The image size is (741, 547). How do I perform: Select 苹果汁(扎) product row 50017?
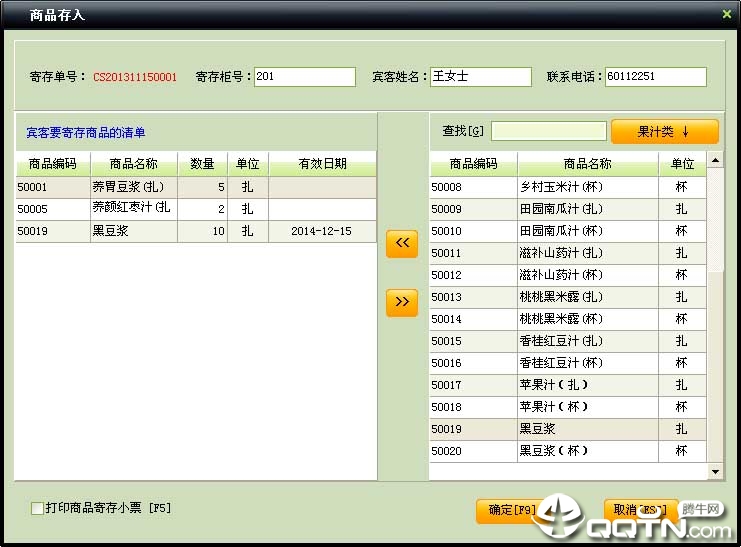pos(586,385)
